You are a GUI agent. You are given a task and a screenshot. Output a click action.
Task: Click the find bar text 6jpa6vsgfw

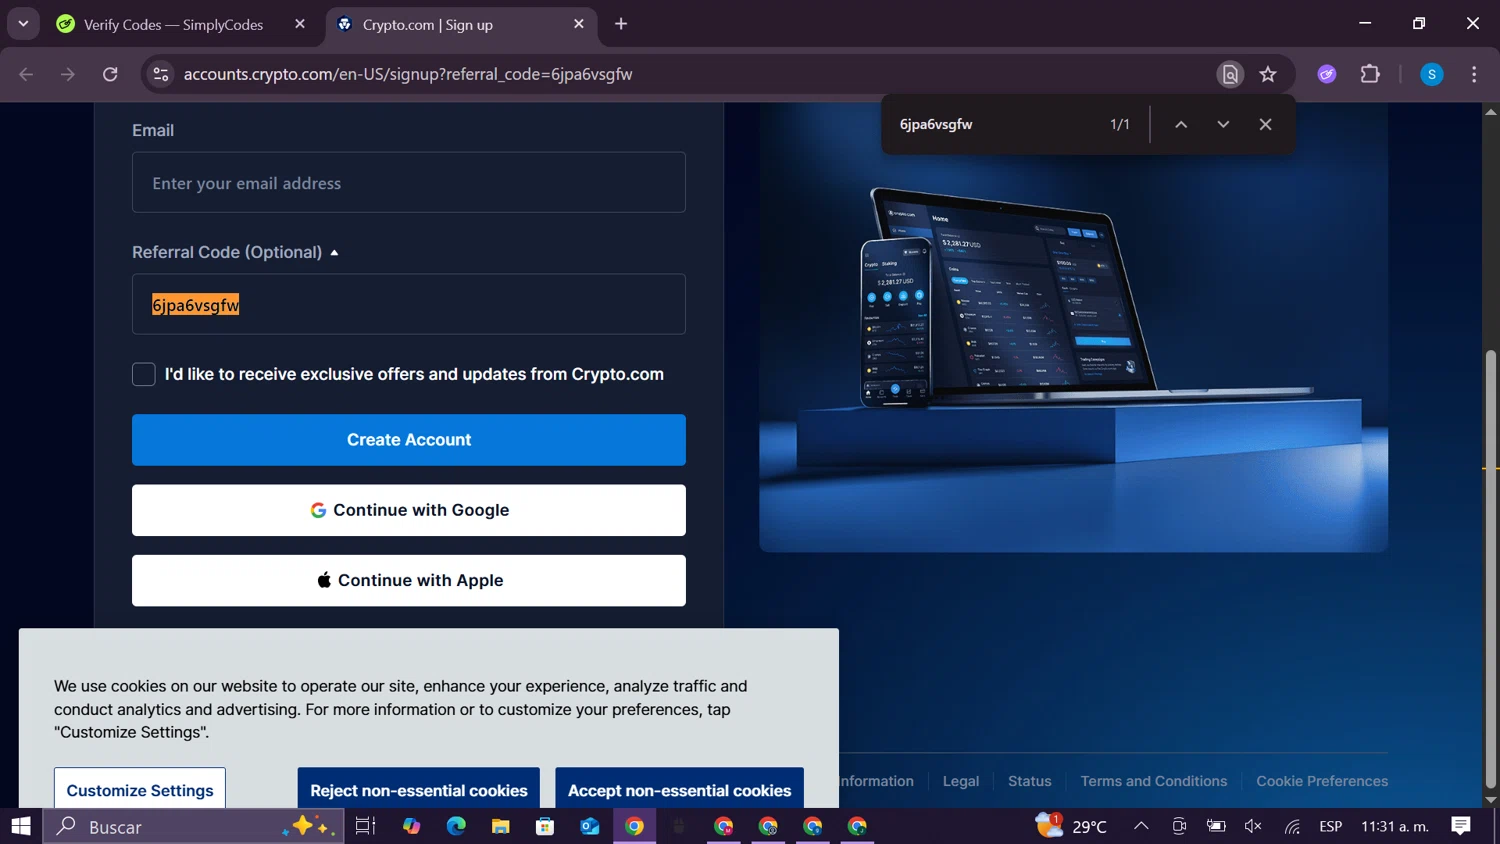[x=936, y=124]
